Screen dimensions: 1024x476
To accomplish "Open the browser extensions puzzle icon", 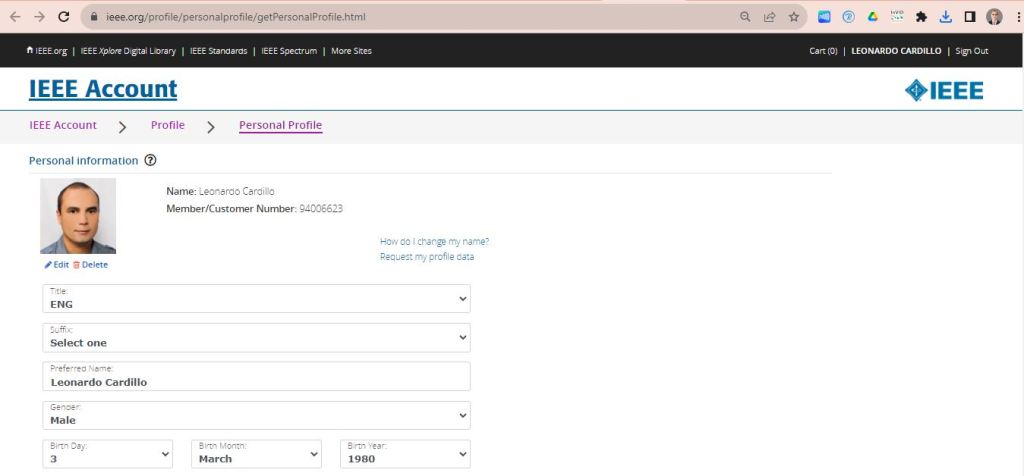I will (921, 17).
